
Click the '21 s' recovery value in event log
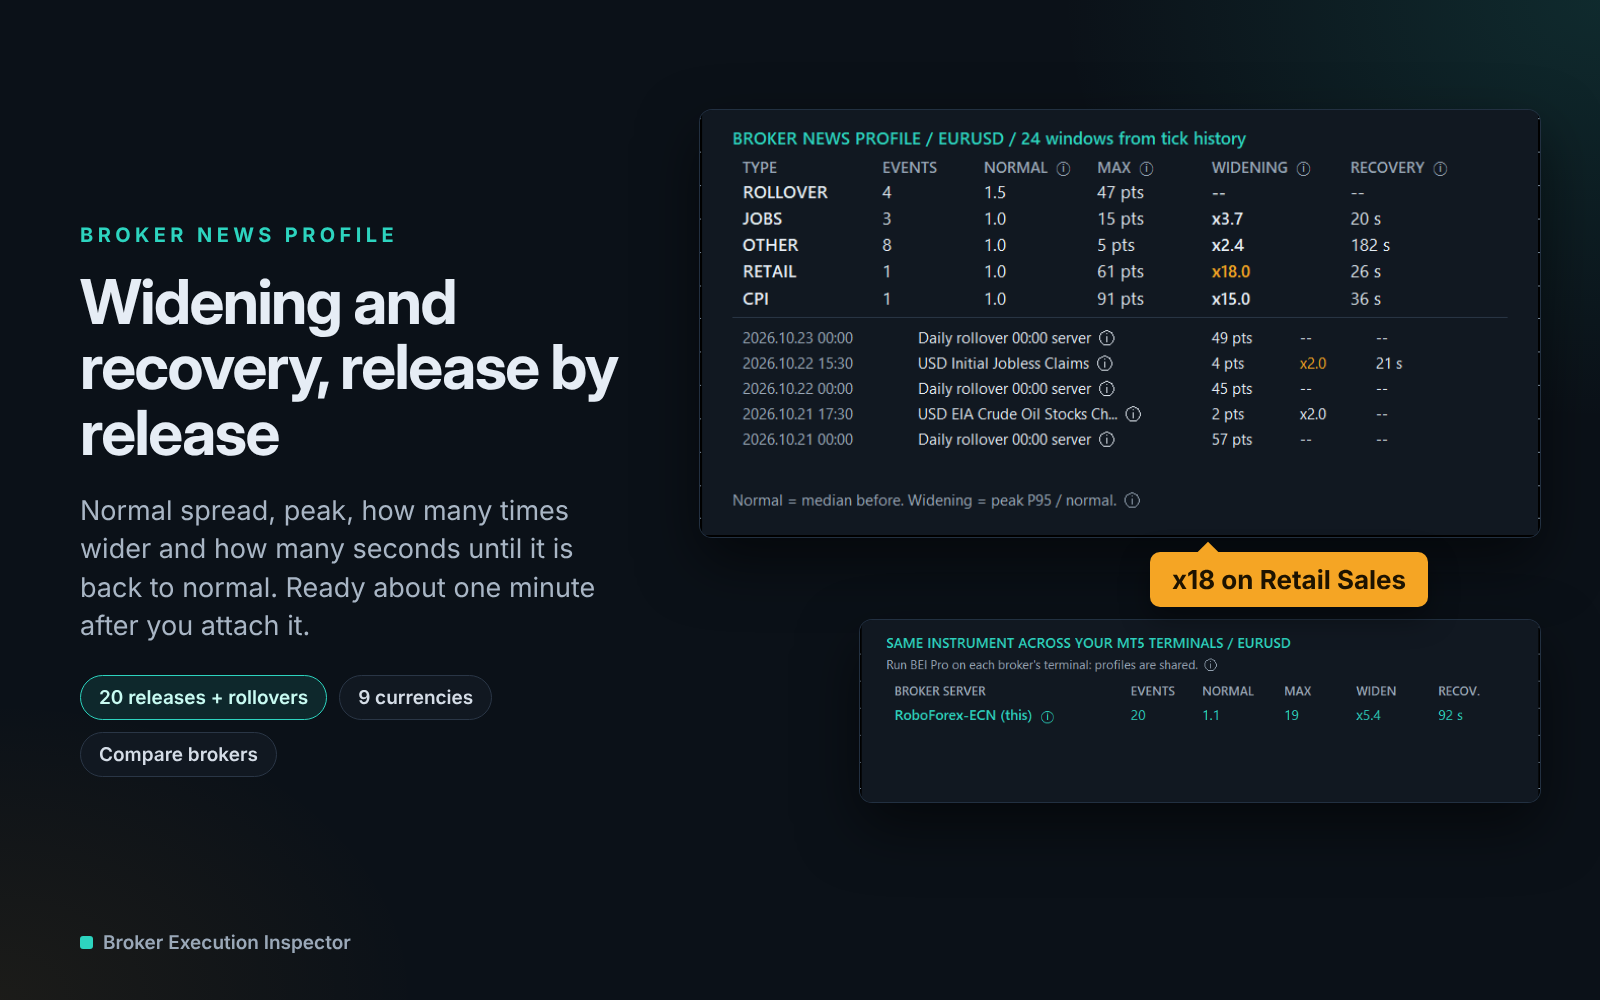tap(1389, 363)
